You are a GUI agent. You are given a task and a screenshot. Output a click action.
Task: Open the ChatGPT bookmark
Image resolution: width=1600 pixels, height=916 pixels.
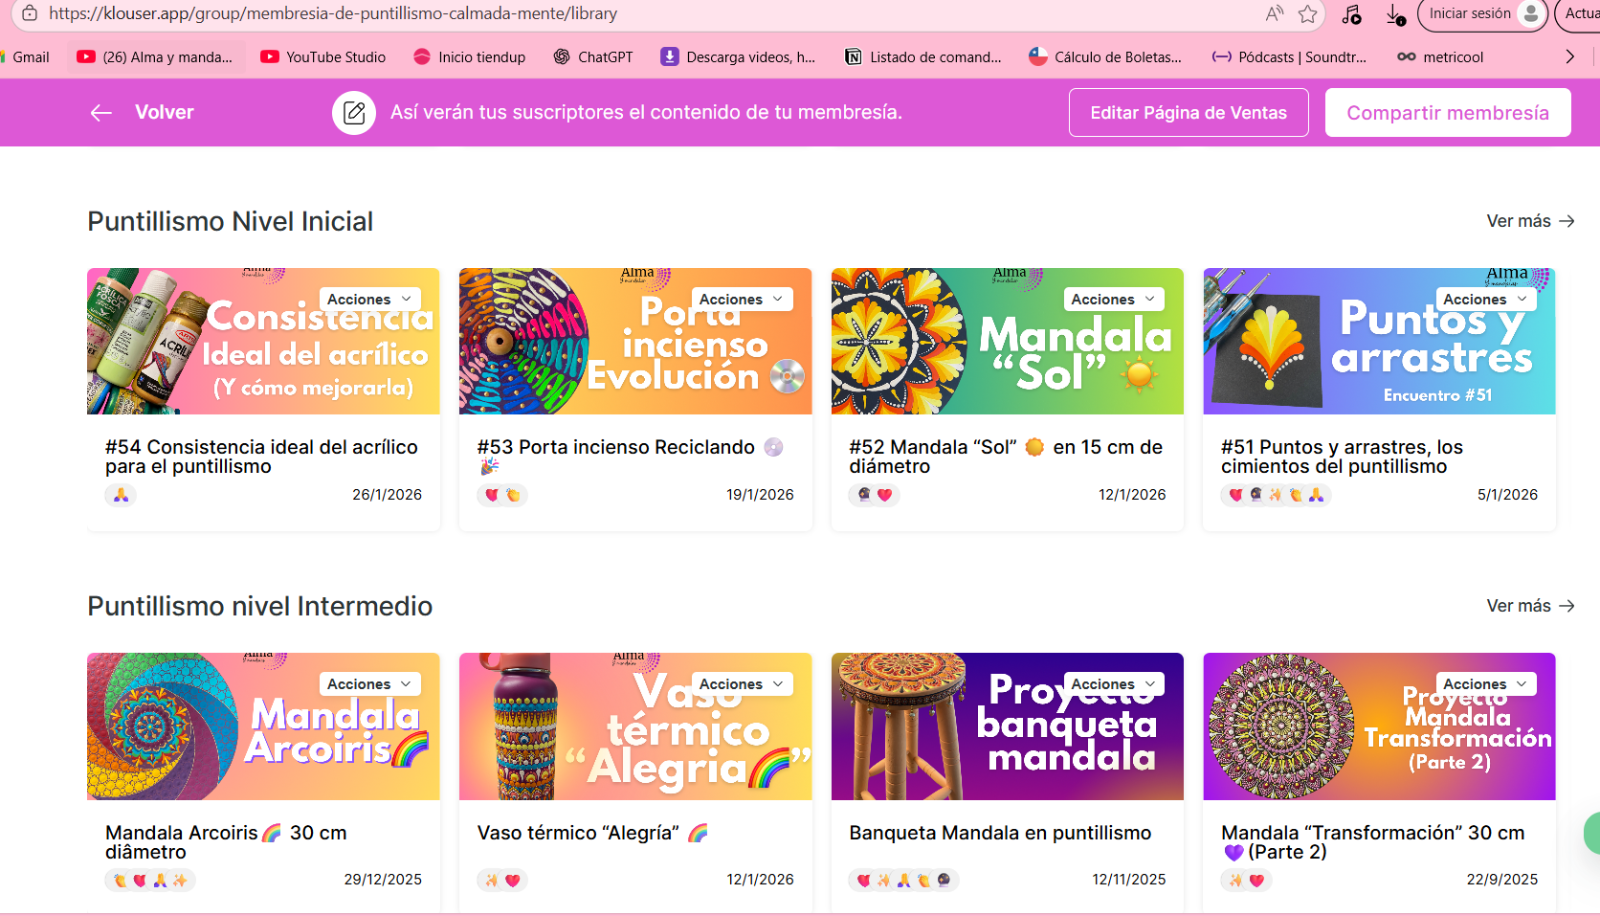tap(594, 57)
